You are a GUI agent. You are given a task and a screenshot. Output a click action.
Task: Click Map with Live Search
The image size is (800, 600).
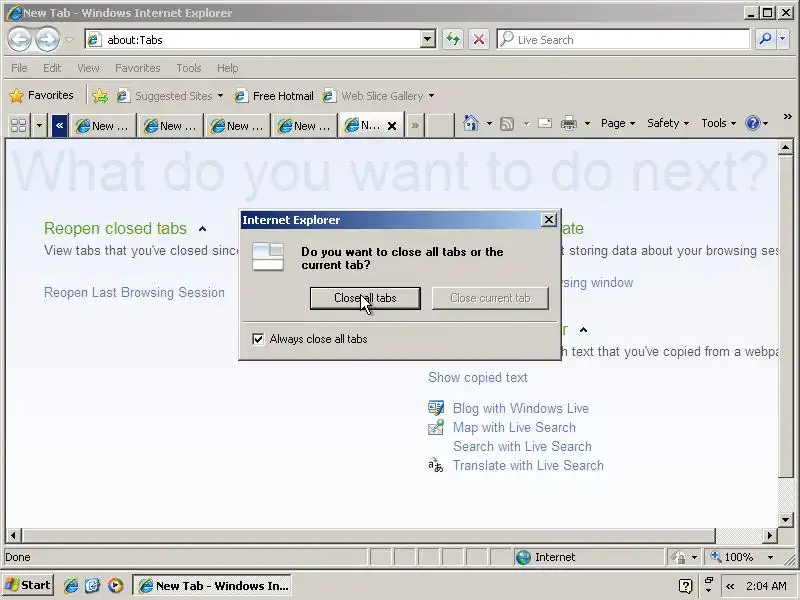pyautogui.click(x=514, y=427)
